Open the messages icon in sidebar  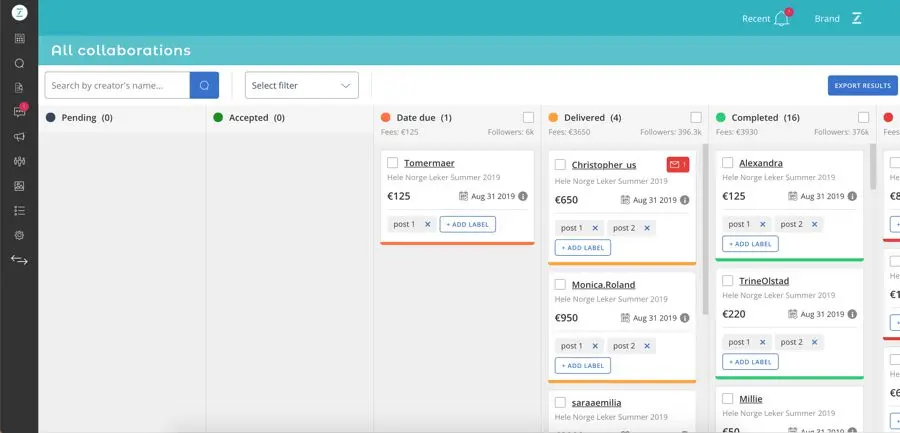click(x=19, y=112)
